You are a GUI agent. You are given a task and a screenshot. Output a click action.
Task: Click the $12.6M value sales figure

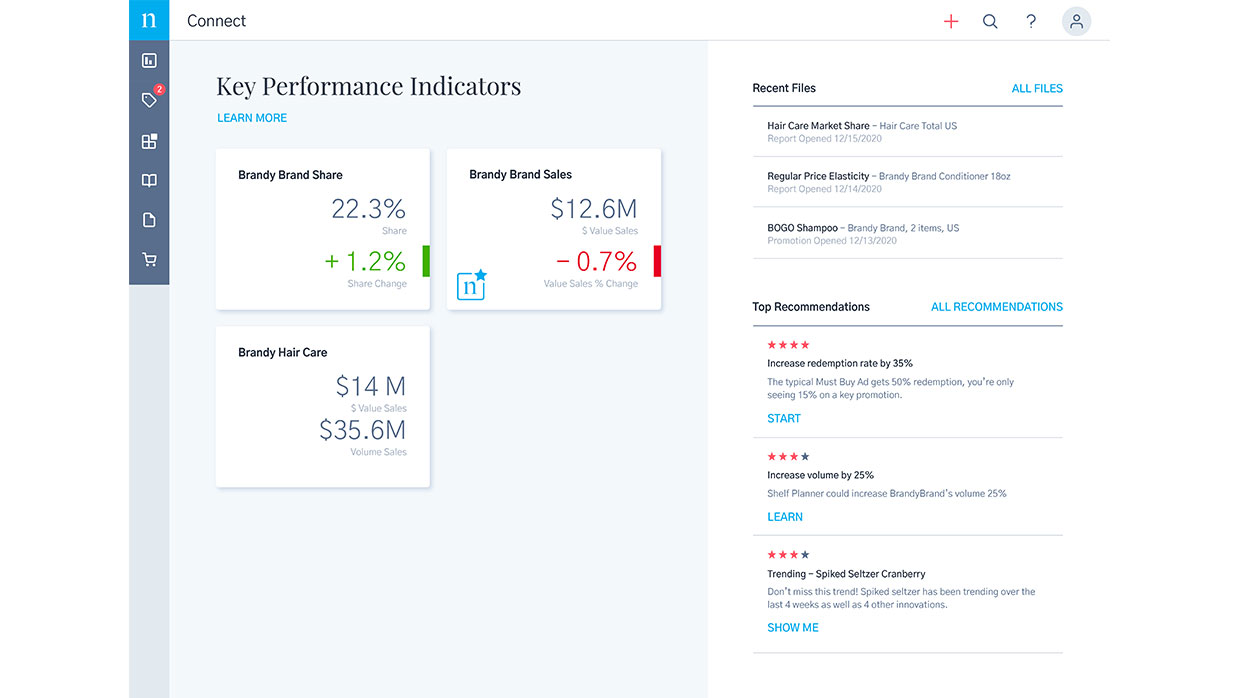point(594,209)
